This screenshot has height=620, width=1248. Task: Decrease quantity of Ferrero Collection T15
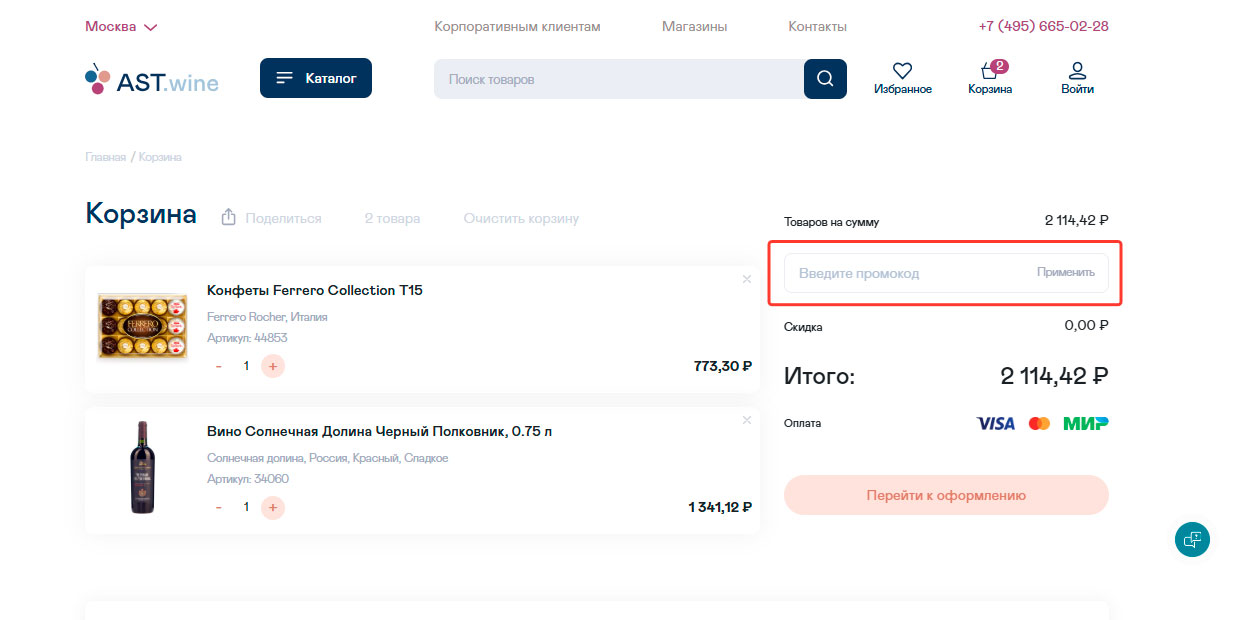[x=219, y=366]
